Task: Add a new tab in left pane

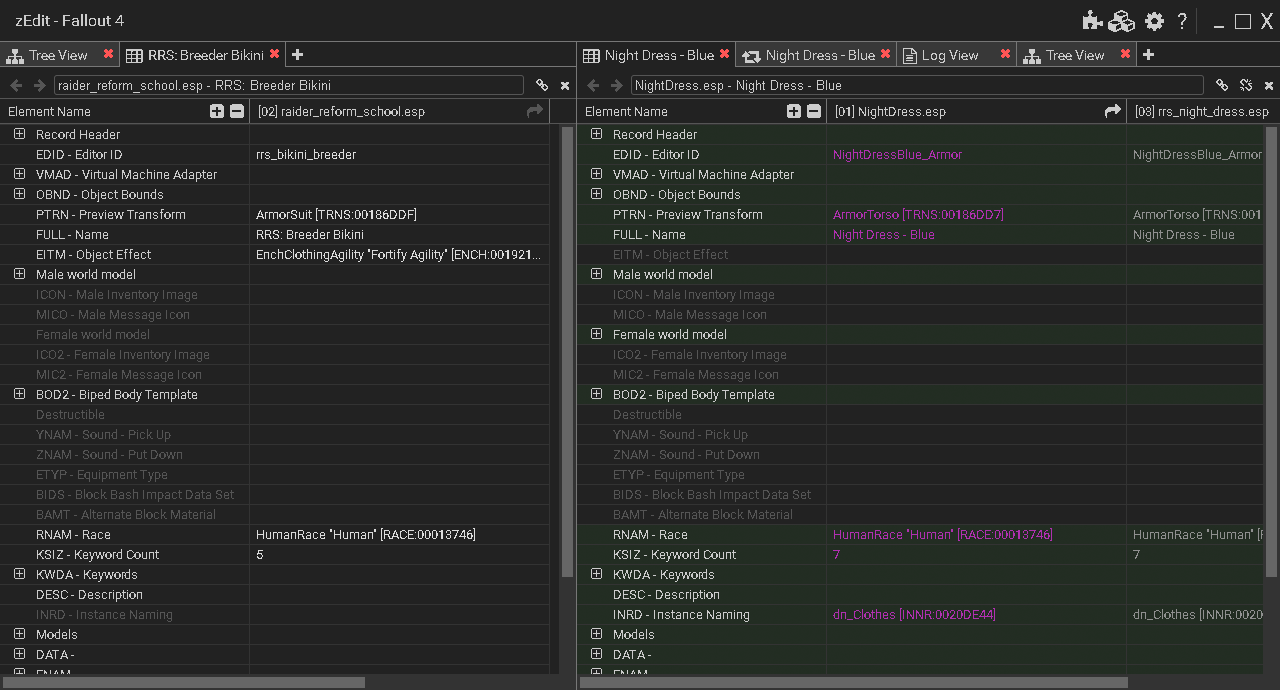Action: pyautogui.click(x=297, y=55)
